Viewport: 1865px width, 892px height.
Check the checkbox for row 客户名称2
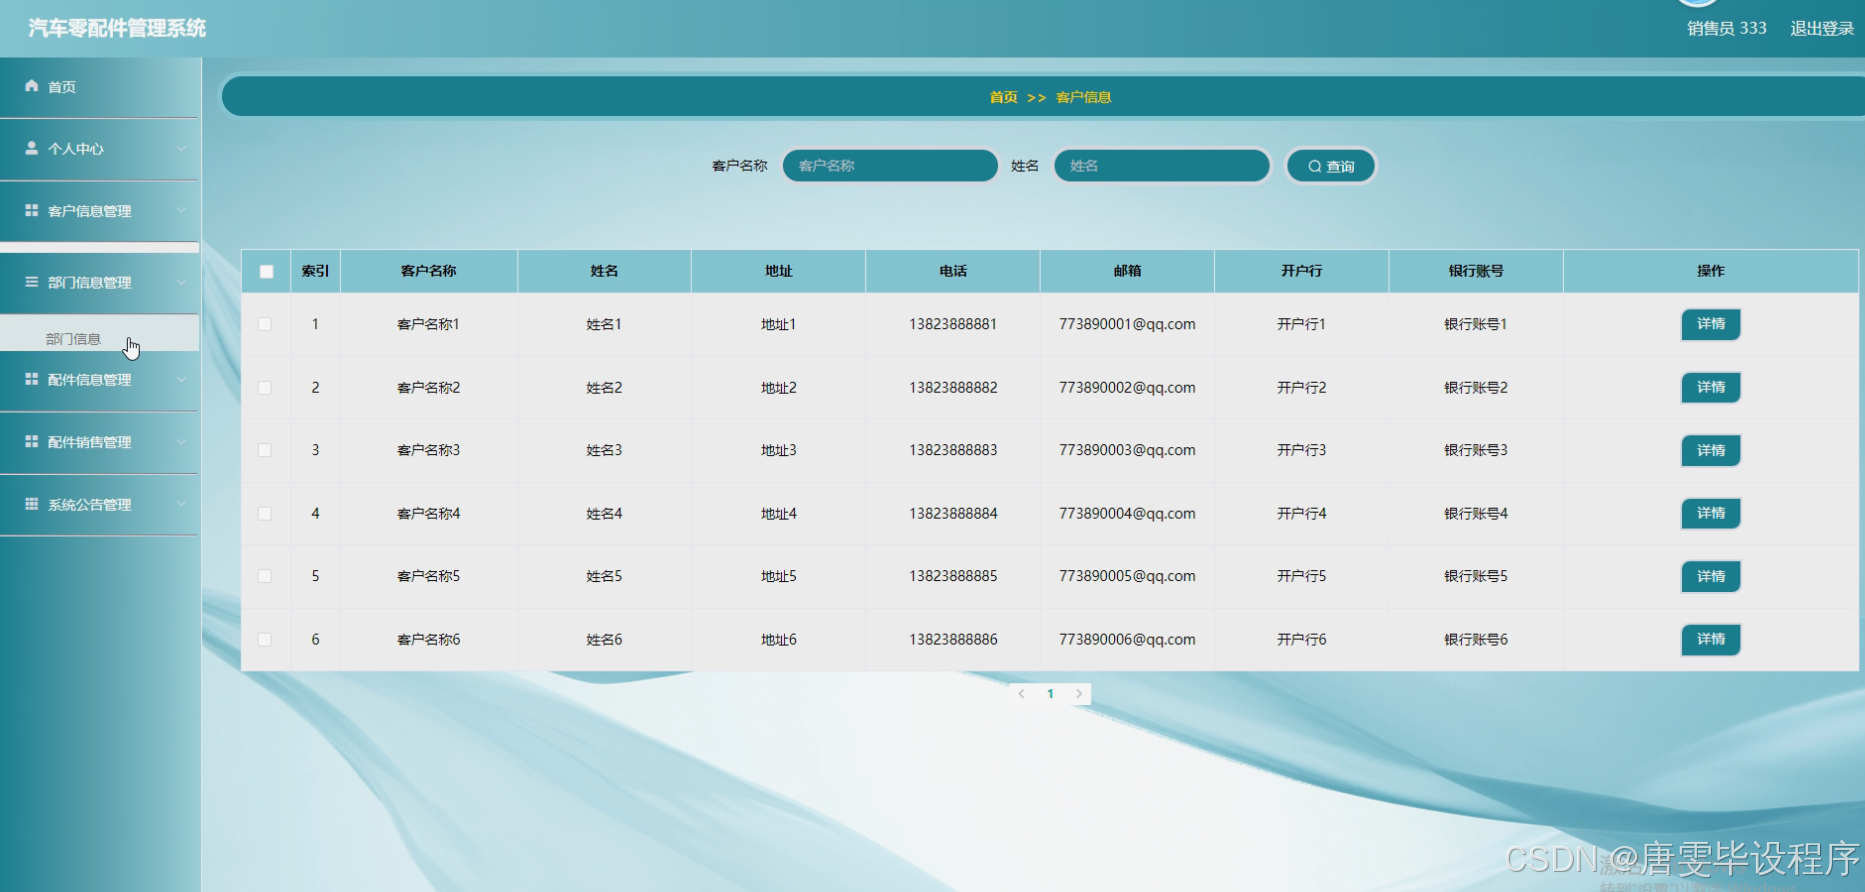[265, 387]
